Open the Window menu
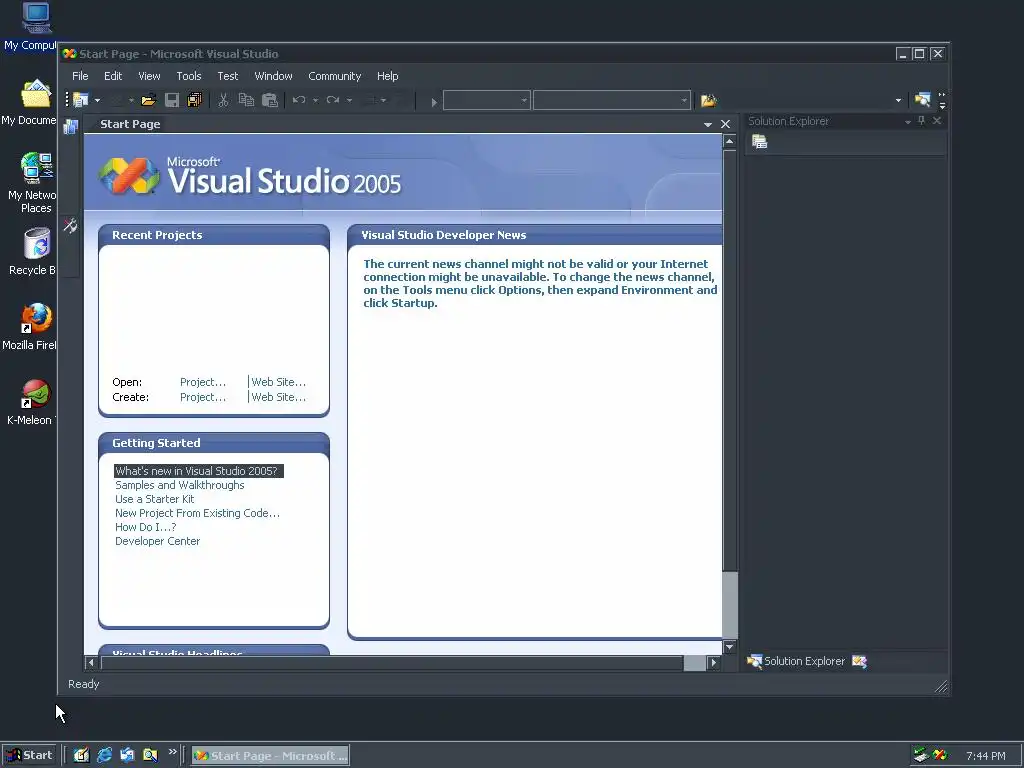The height and width of the screenshot is (768, 1024). 273,76
